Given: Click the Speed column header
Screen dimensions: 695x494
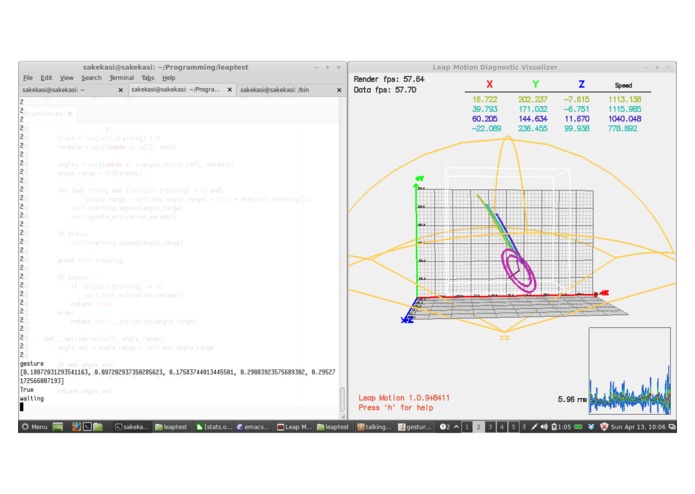Looking at the screenshot, I should [623, 86].
